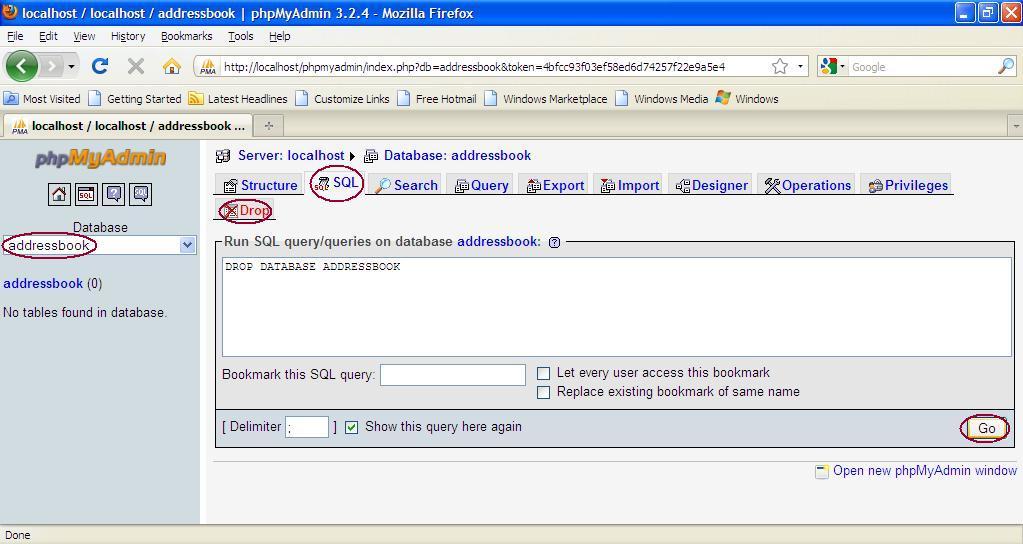The width and height of the screenshot is (1023, 544).
Task: Open the Tools menu
Action: 241,37
